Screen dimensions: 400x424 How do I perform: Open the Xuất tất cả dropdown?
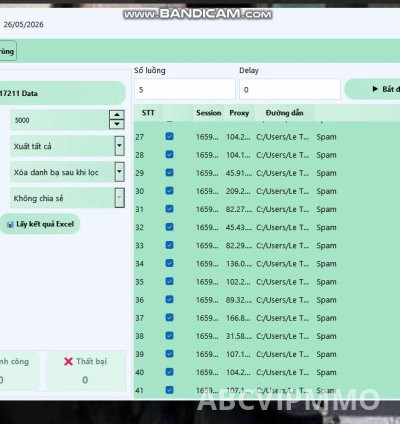[119, 146]
